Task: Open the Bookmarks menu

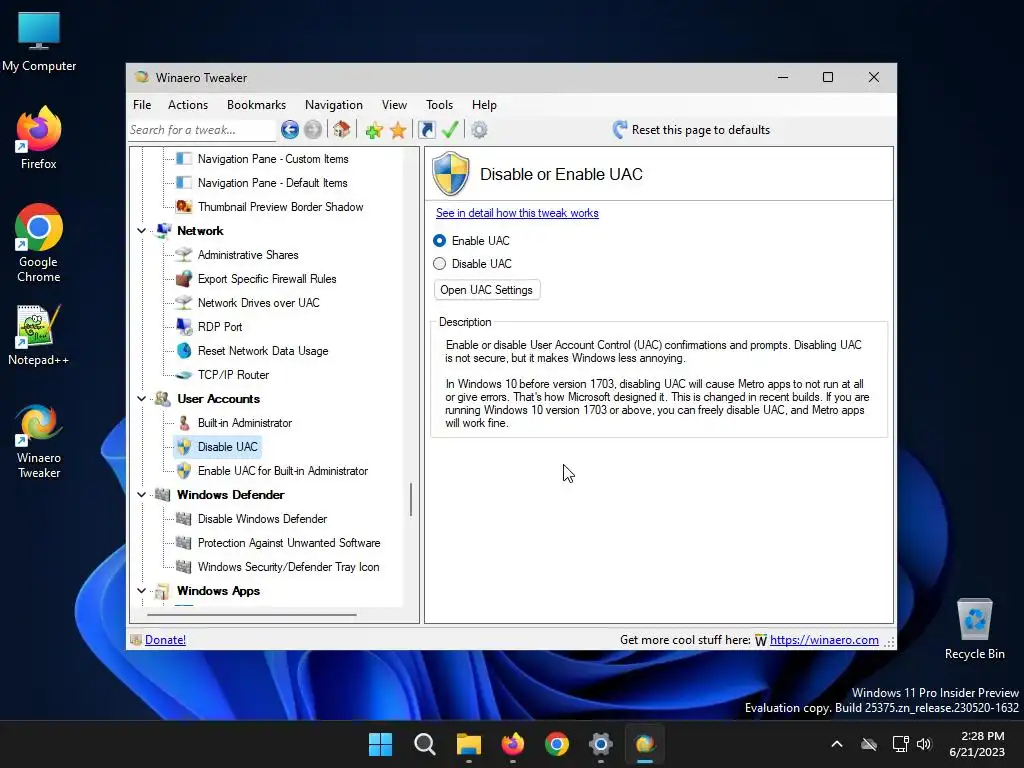Action: pos(256,104)
